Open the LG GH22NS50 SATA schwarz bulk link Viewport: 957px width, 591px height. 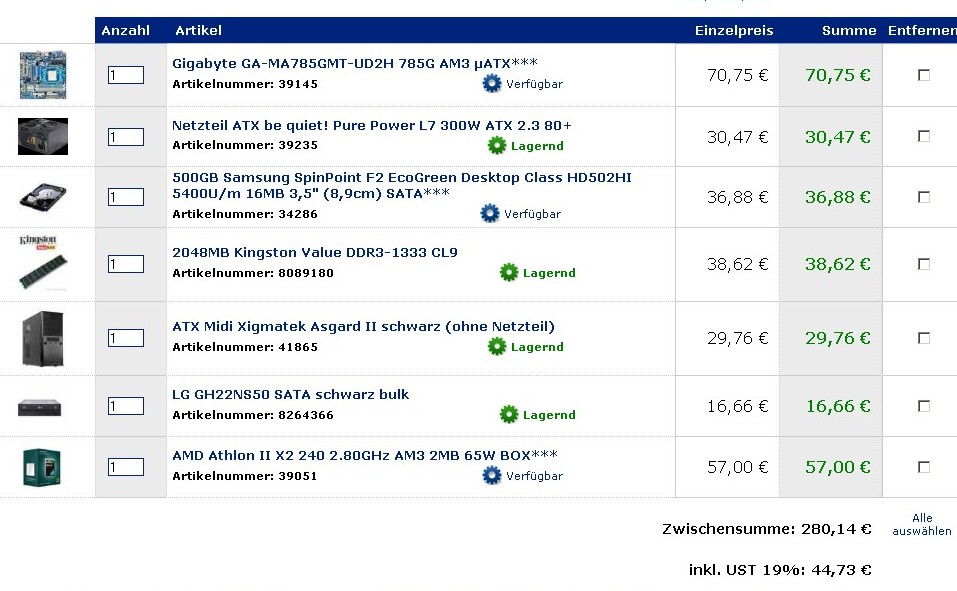tap(291, 394)
